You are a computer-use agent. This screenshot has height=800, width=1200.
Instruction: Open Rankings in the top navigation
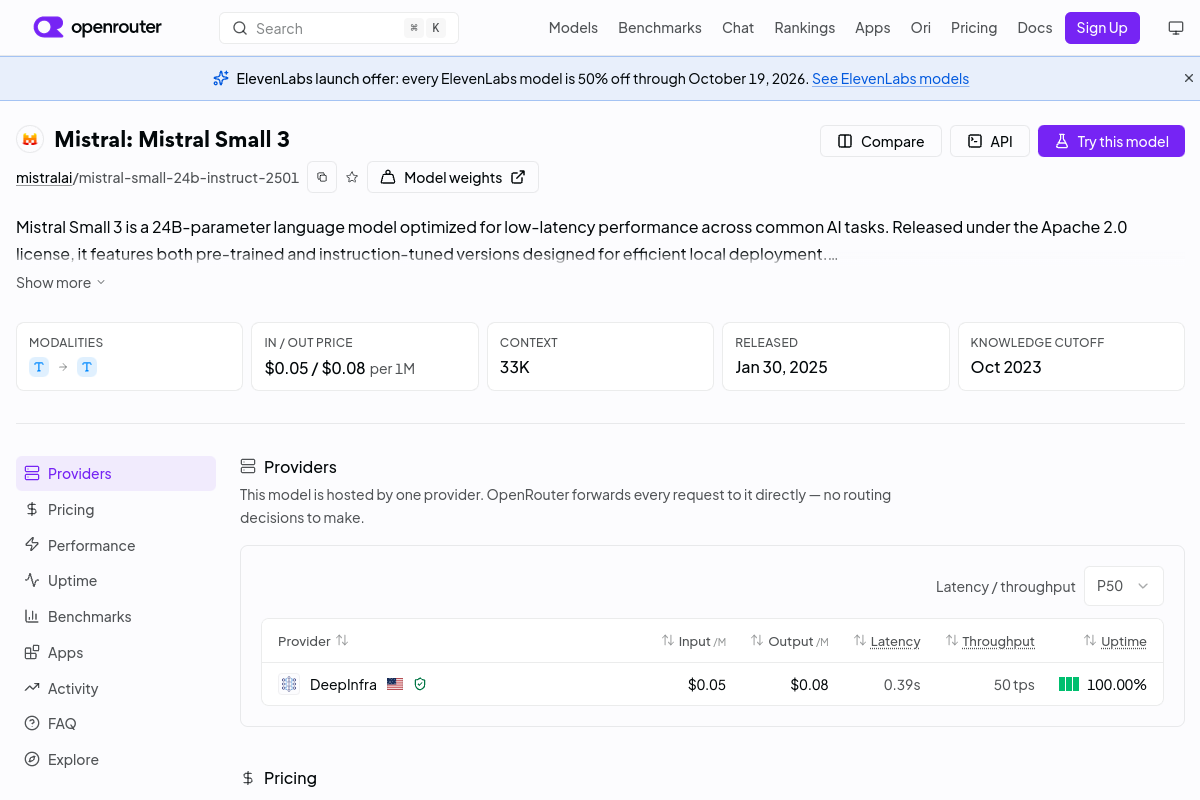tap(805, 28)
